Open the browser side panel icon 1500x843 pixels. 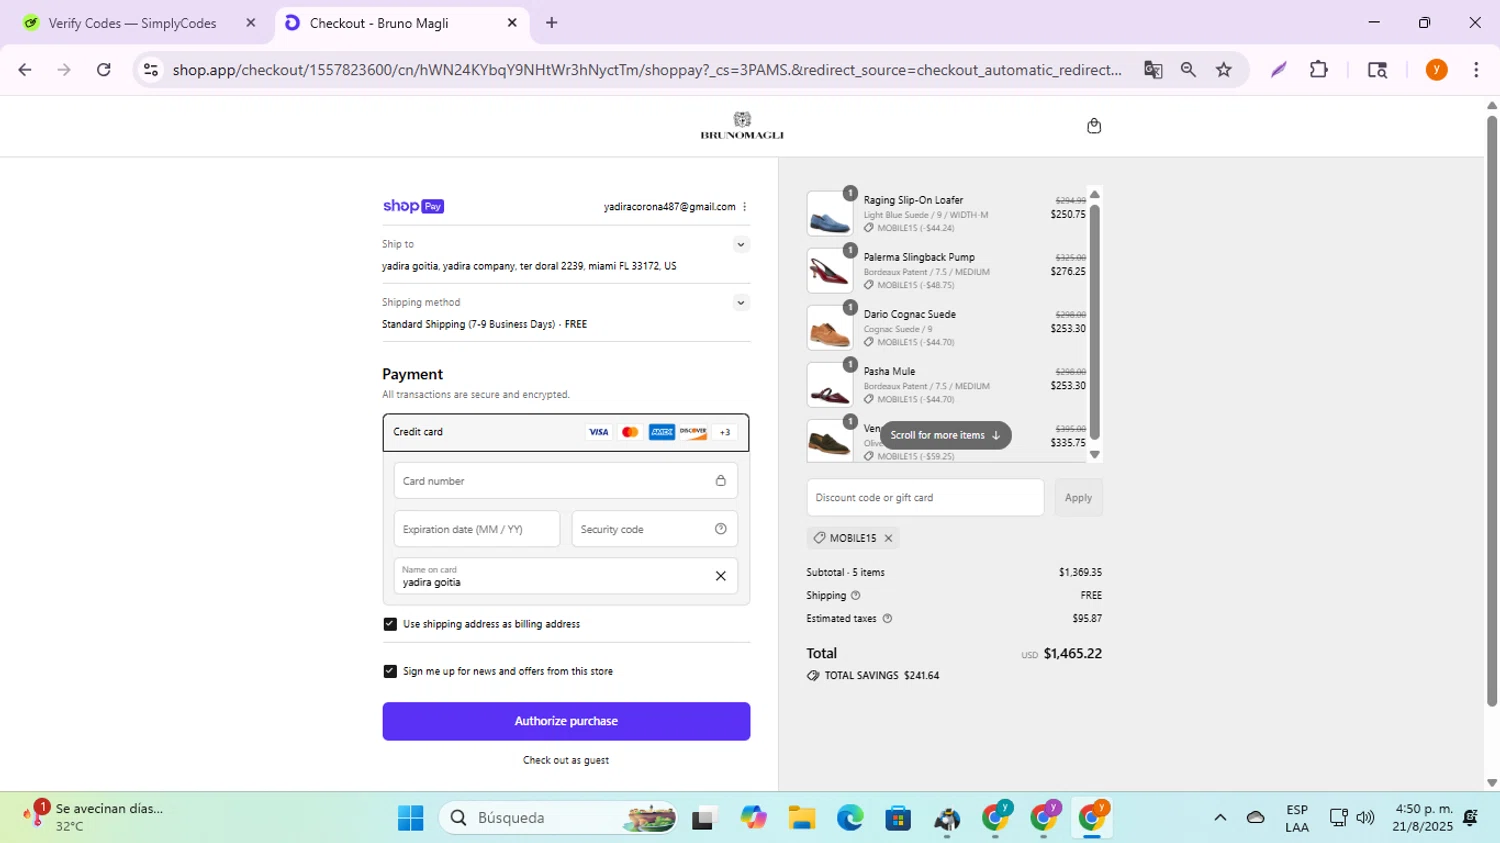(1377, 70)
